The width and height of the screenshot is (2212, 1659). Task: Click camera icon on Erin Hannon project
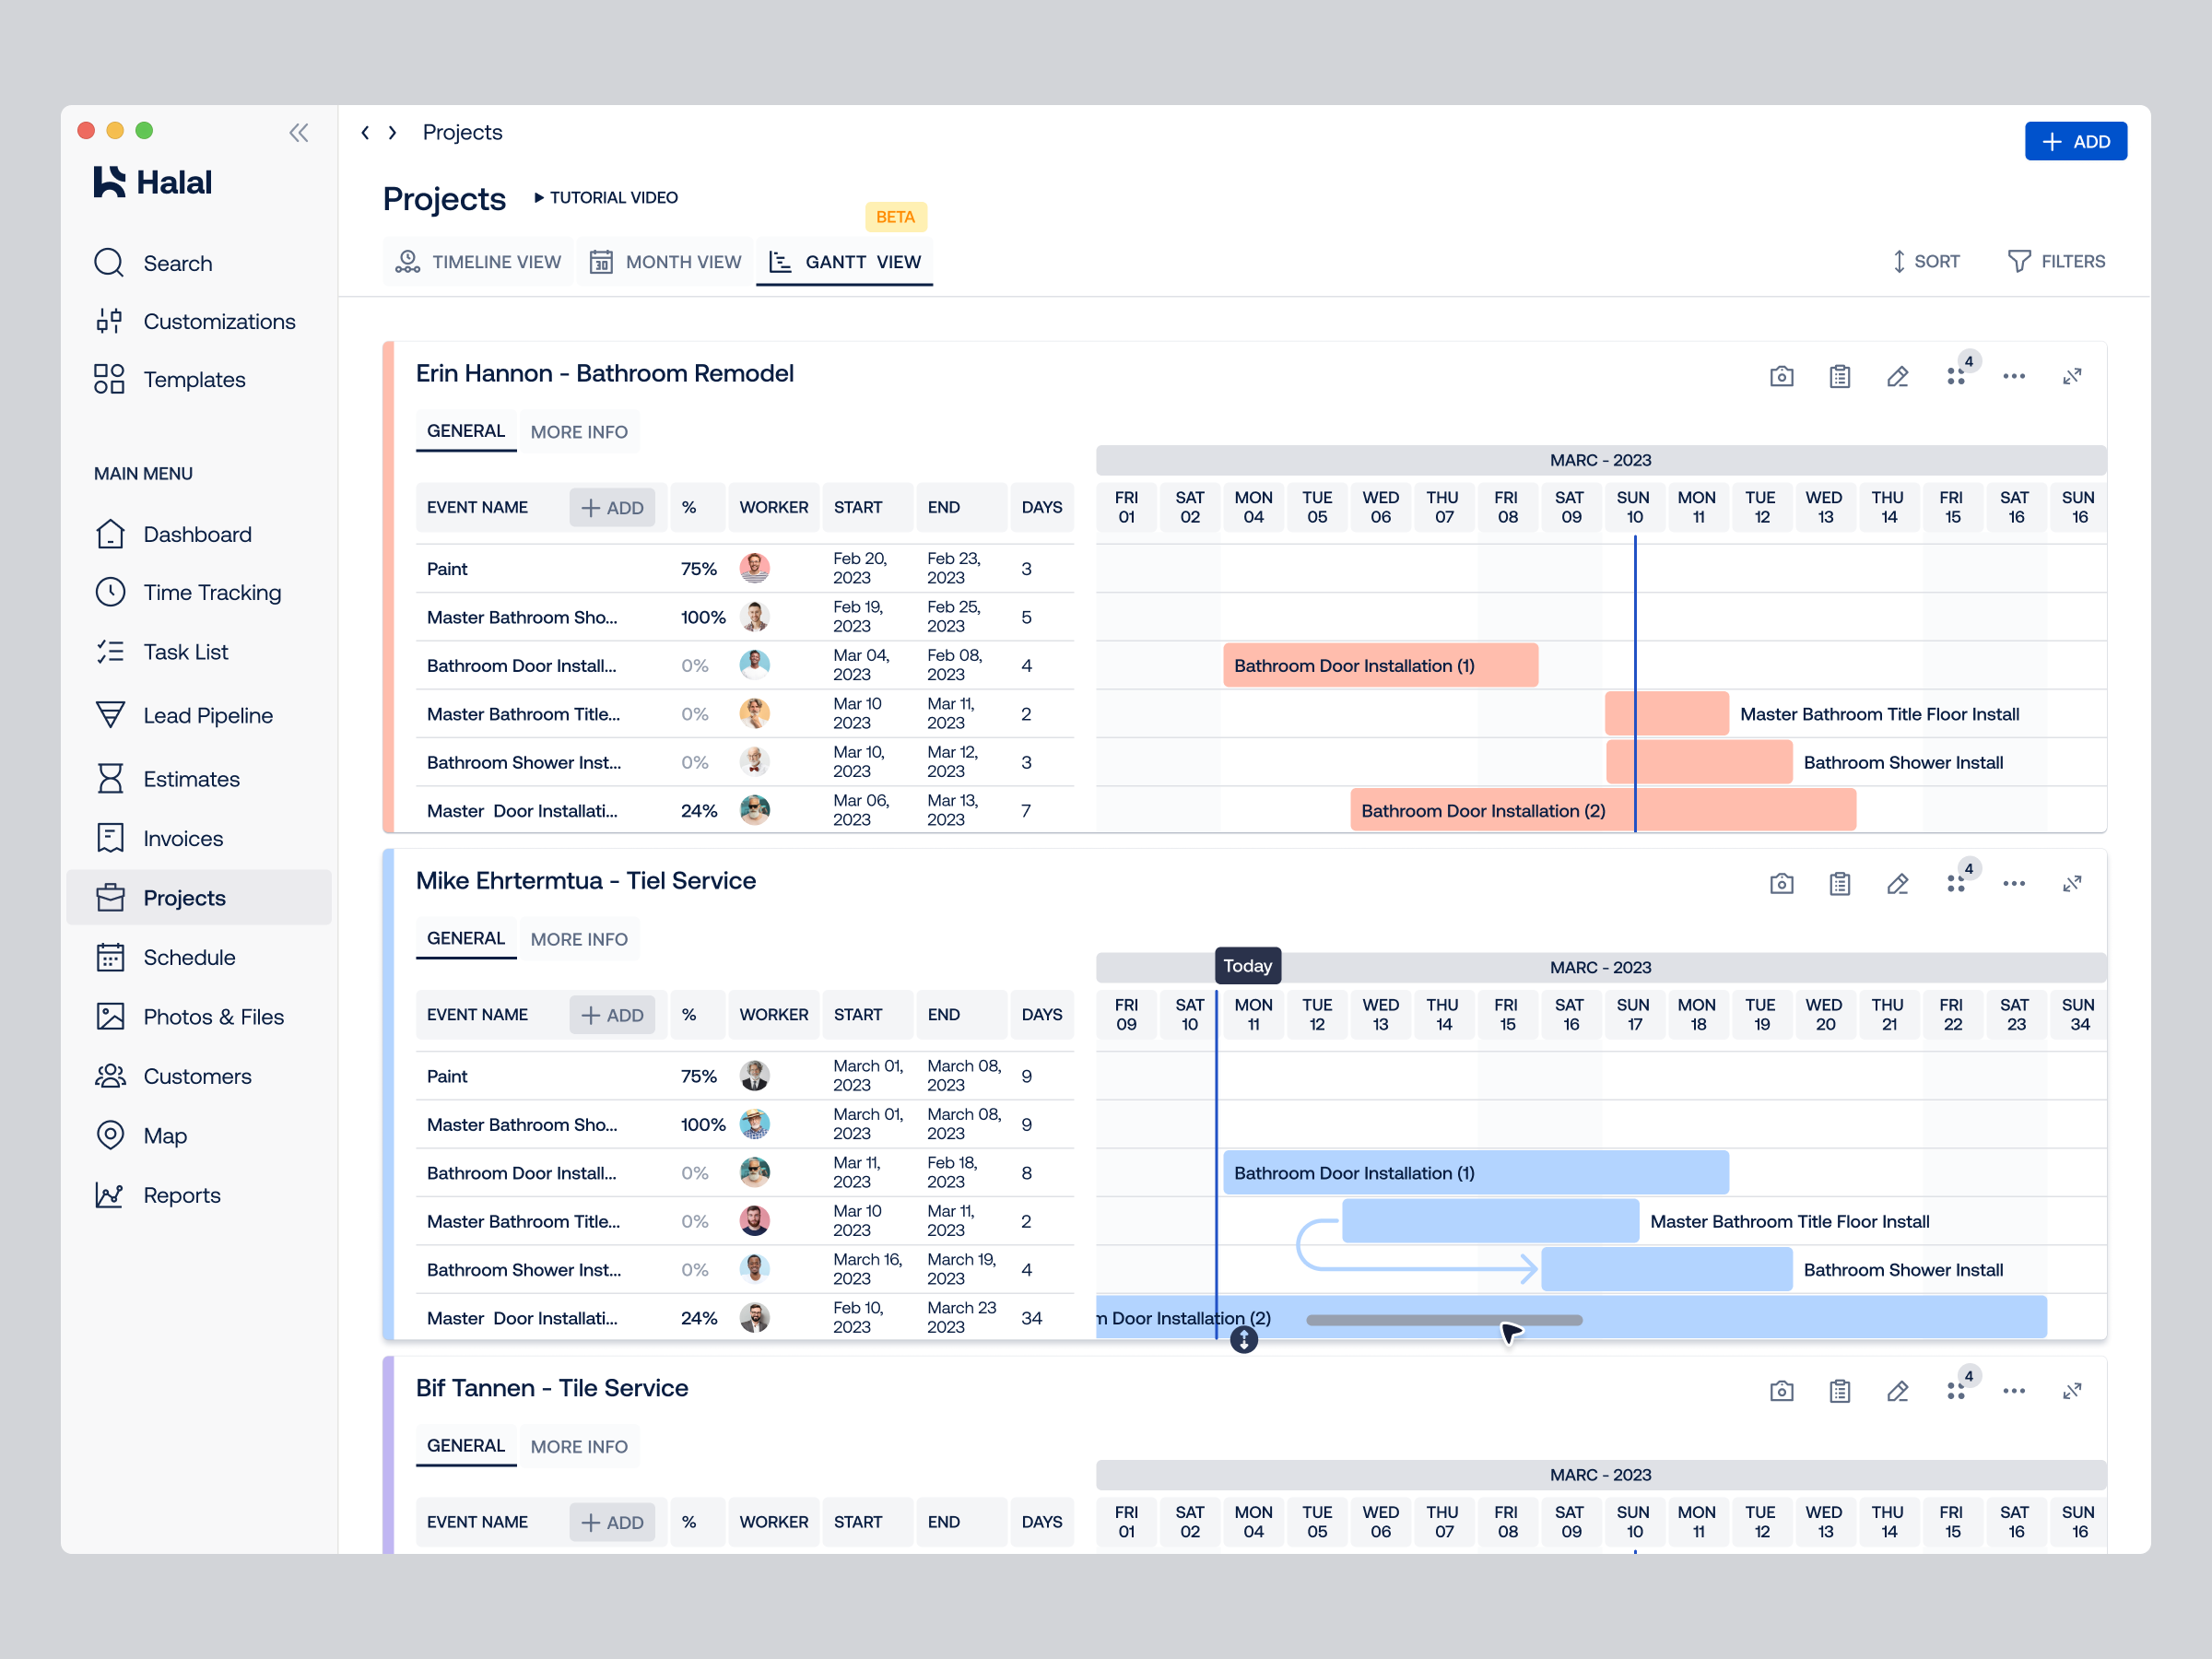click(1781, 377)
